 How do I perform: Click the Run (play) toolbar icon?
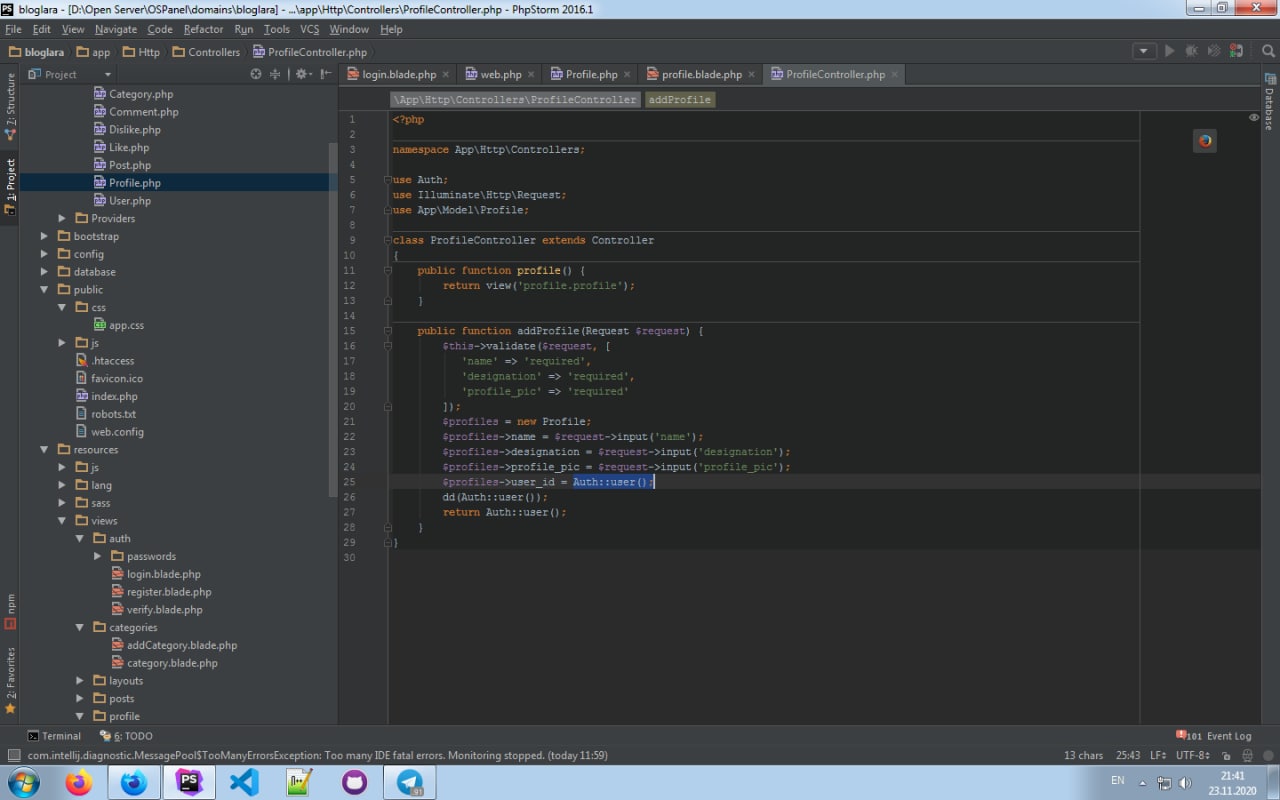(1169, 51)
